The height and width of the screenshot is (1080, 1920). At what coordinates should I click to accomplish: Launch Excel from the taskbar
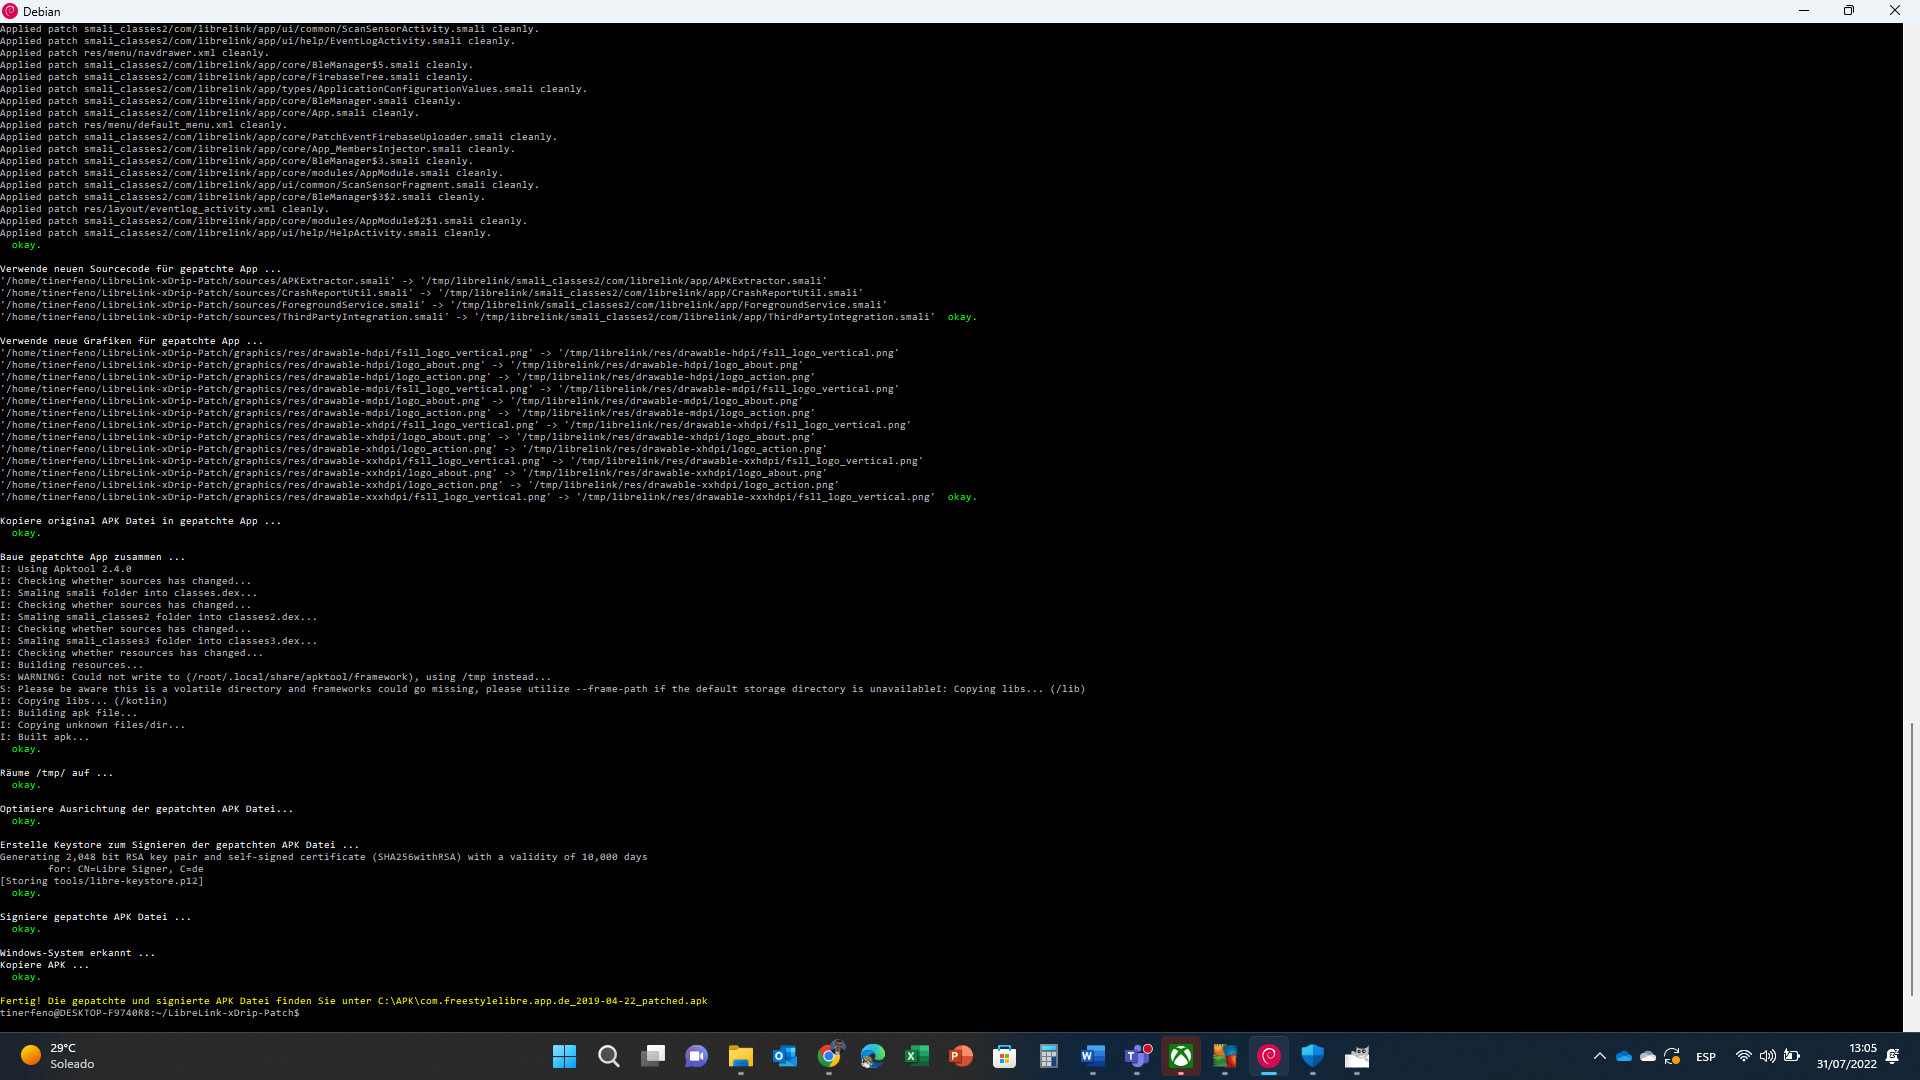click(917, 1056)
